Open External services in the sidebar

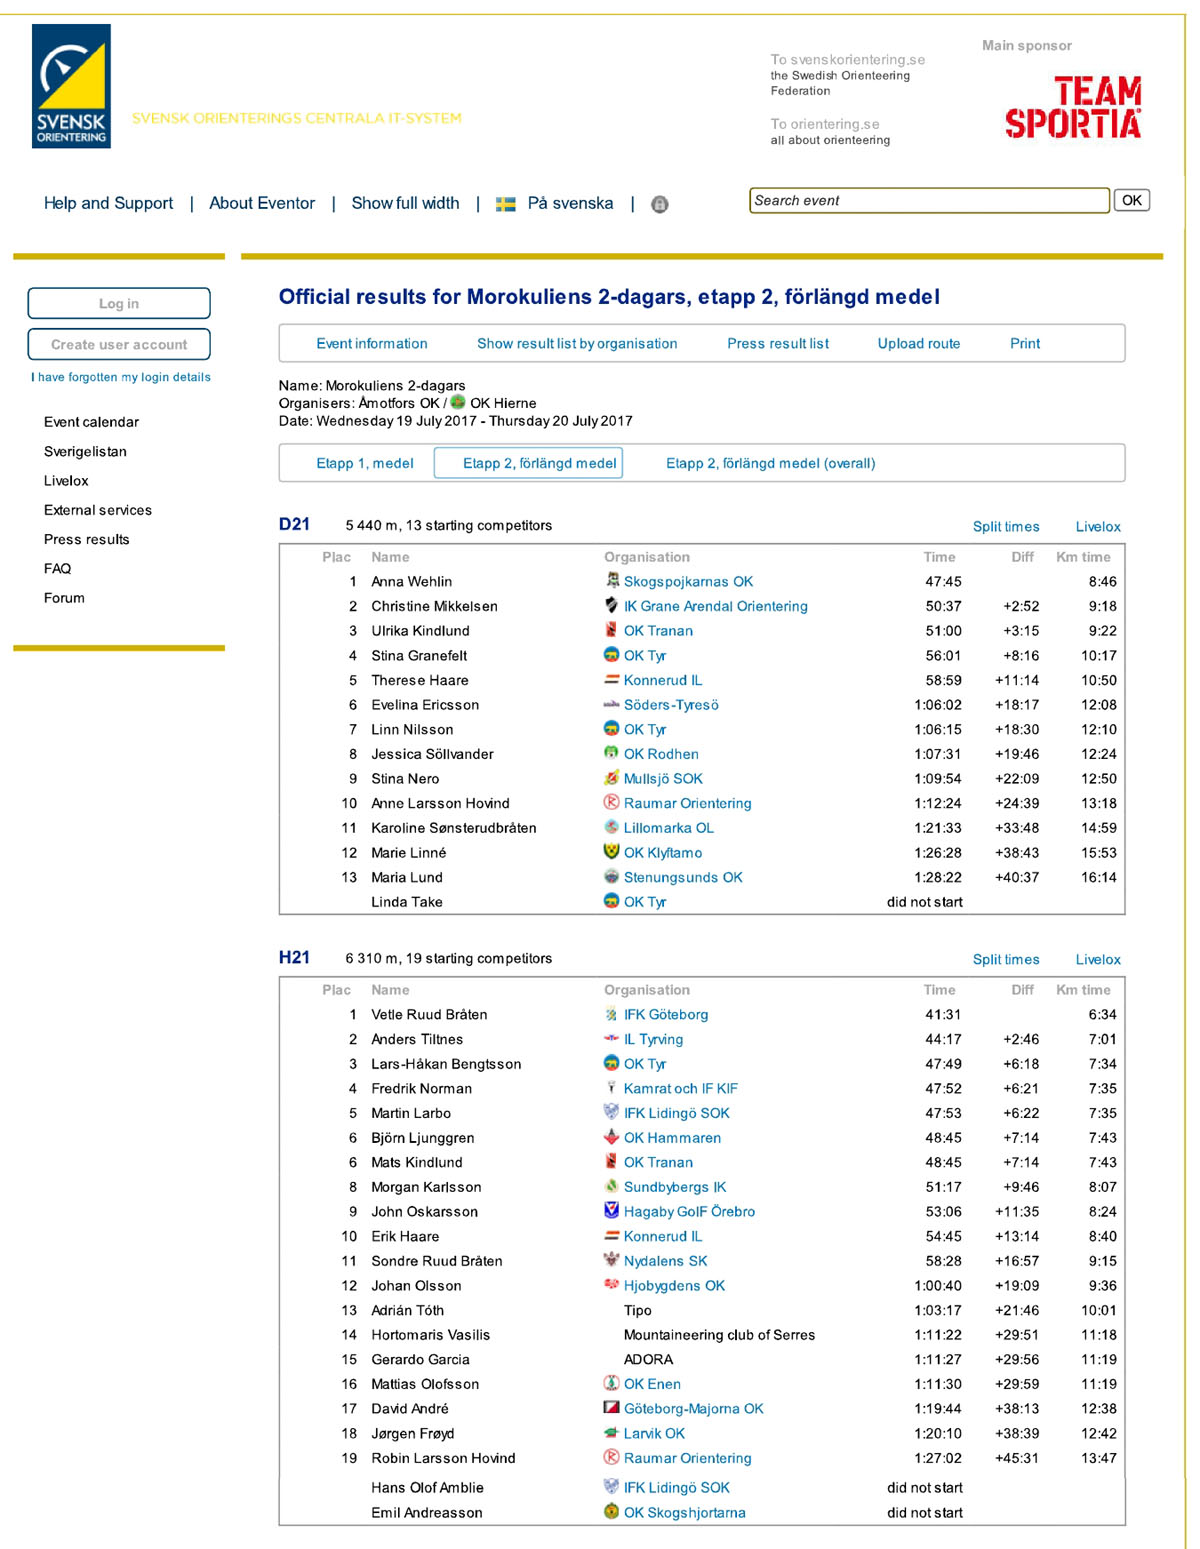tap(98, 510)
